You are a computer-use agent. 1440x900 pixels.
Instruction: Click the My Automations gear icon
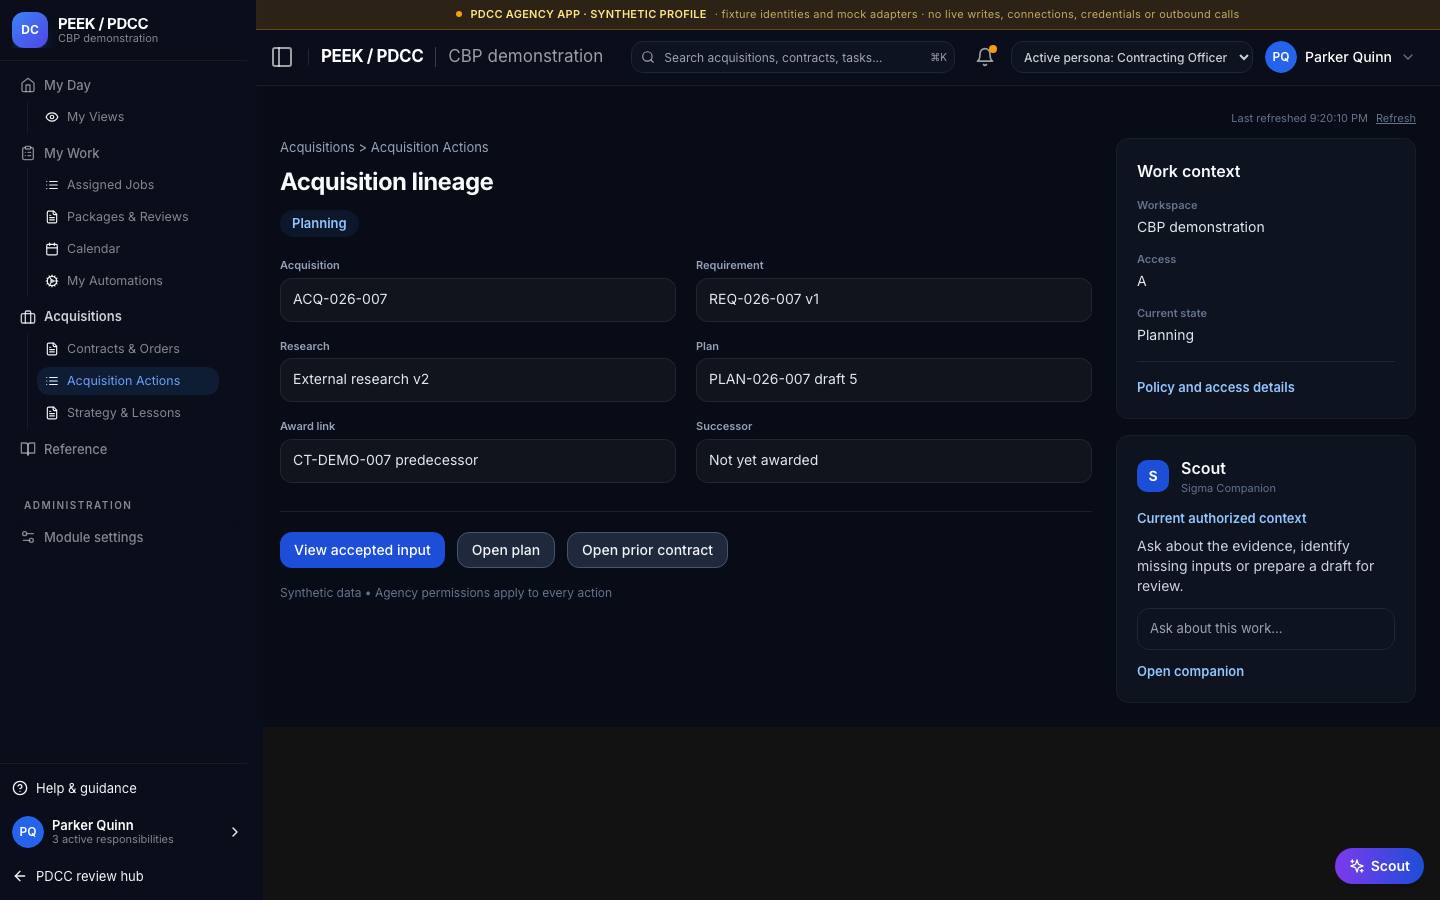click(52, 281)
